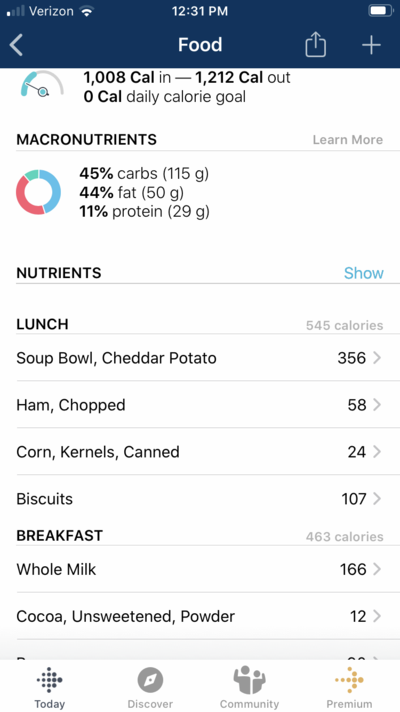Viewport: 400px width, 712px height.
Task: Tap the macronutrients donut chart
Action: (39, 192)
